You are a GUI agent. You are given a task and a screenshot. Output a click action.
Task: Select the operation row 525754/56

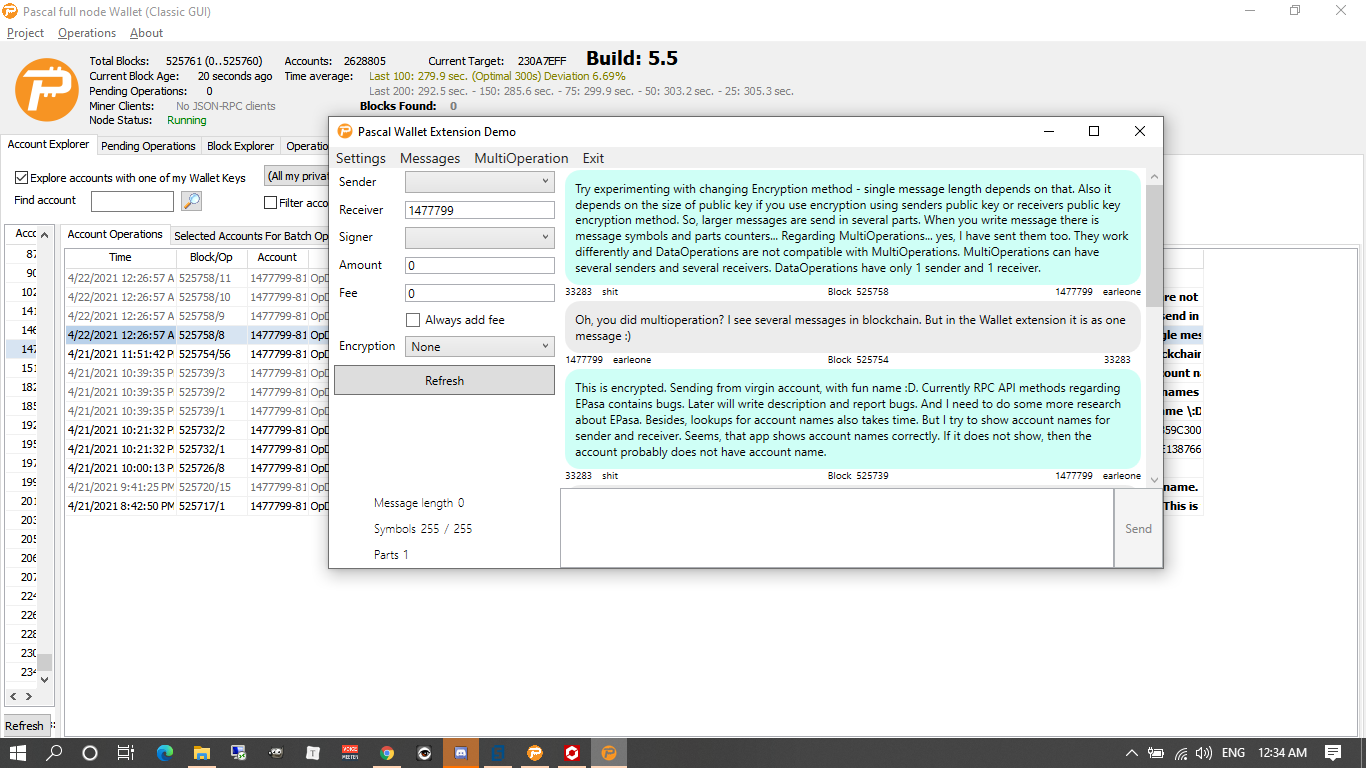[197, 354]
